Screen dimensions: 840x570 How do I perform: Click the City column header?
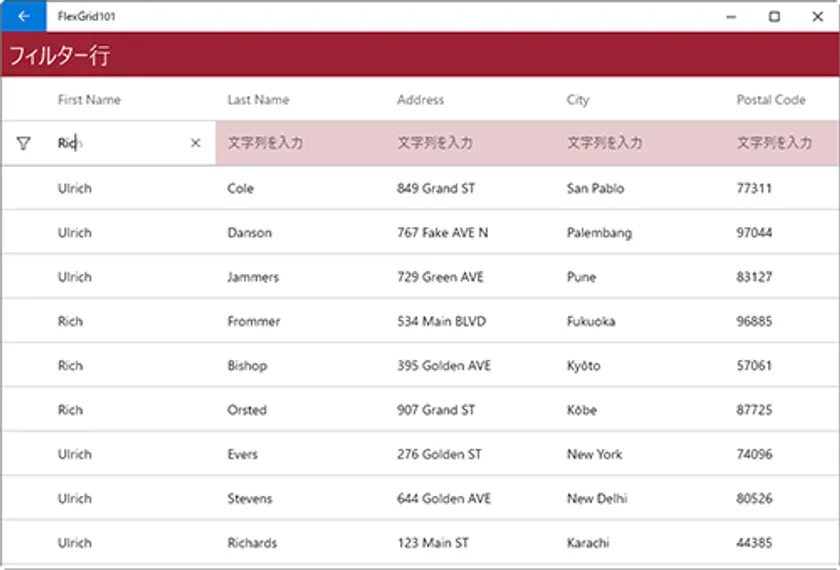pyautogui.click(x=578, y=100)
